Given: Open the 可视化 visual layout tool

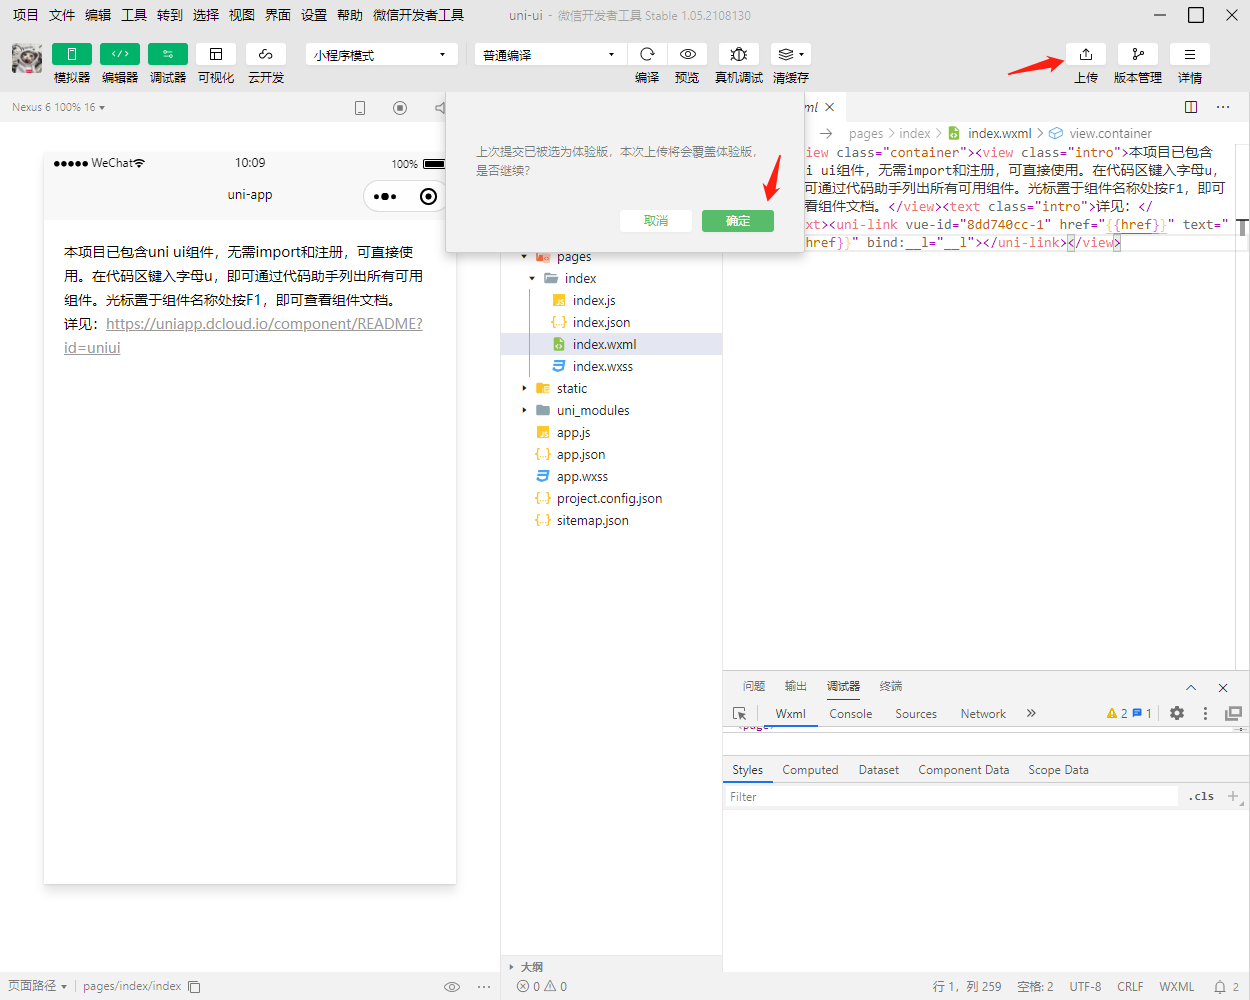Looking at the screenshot, I should (216, 54).
